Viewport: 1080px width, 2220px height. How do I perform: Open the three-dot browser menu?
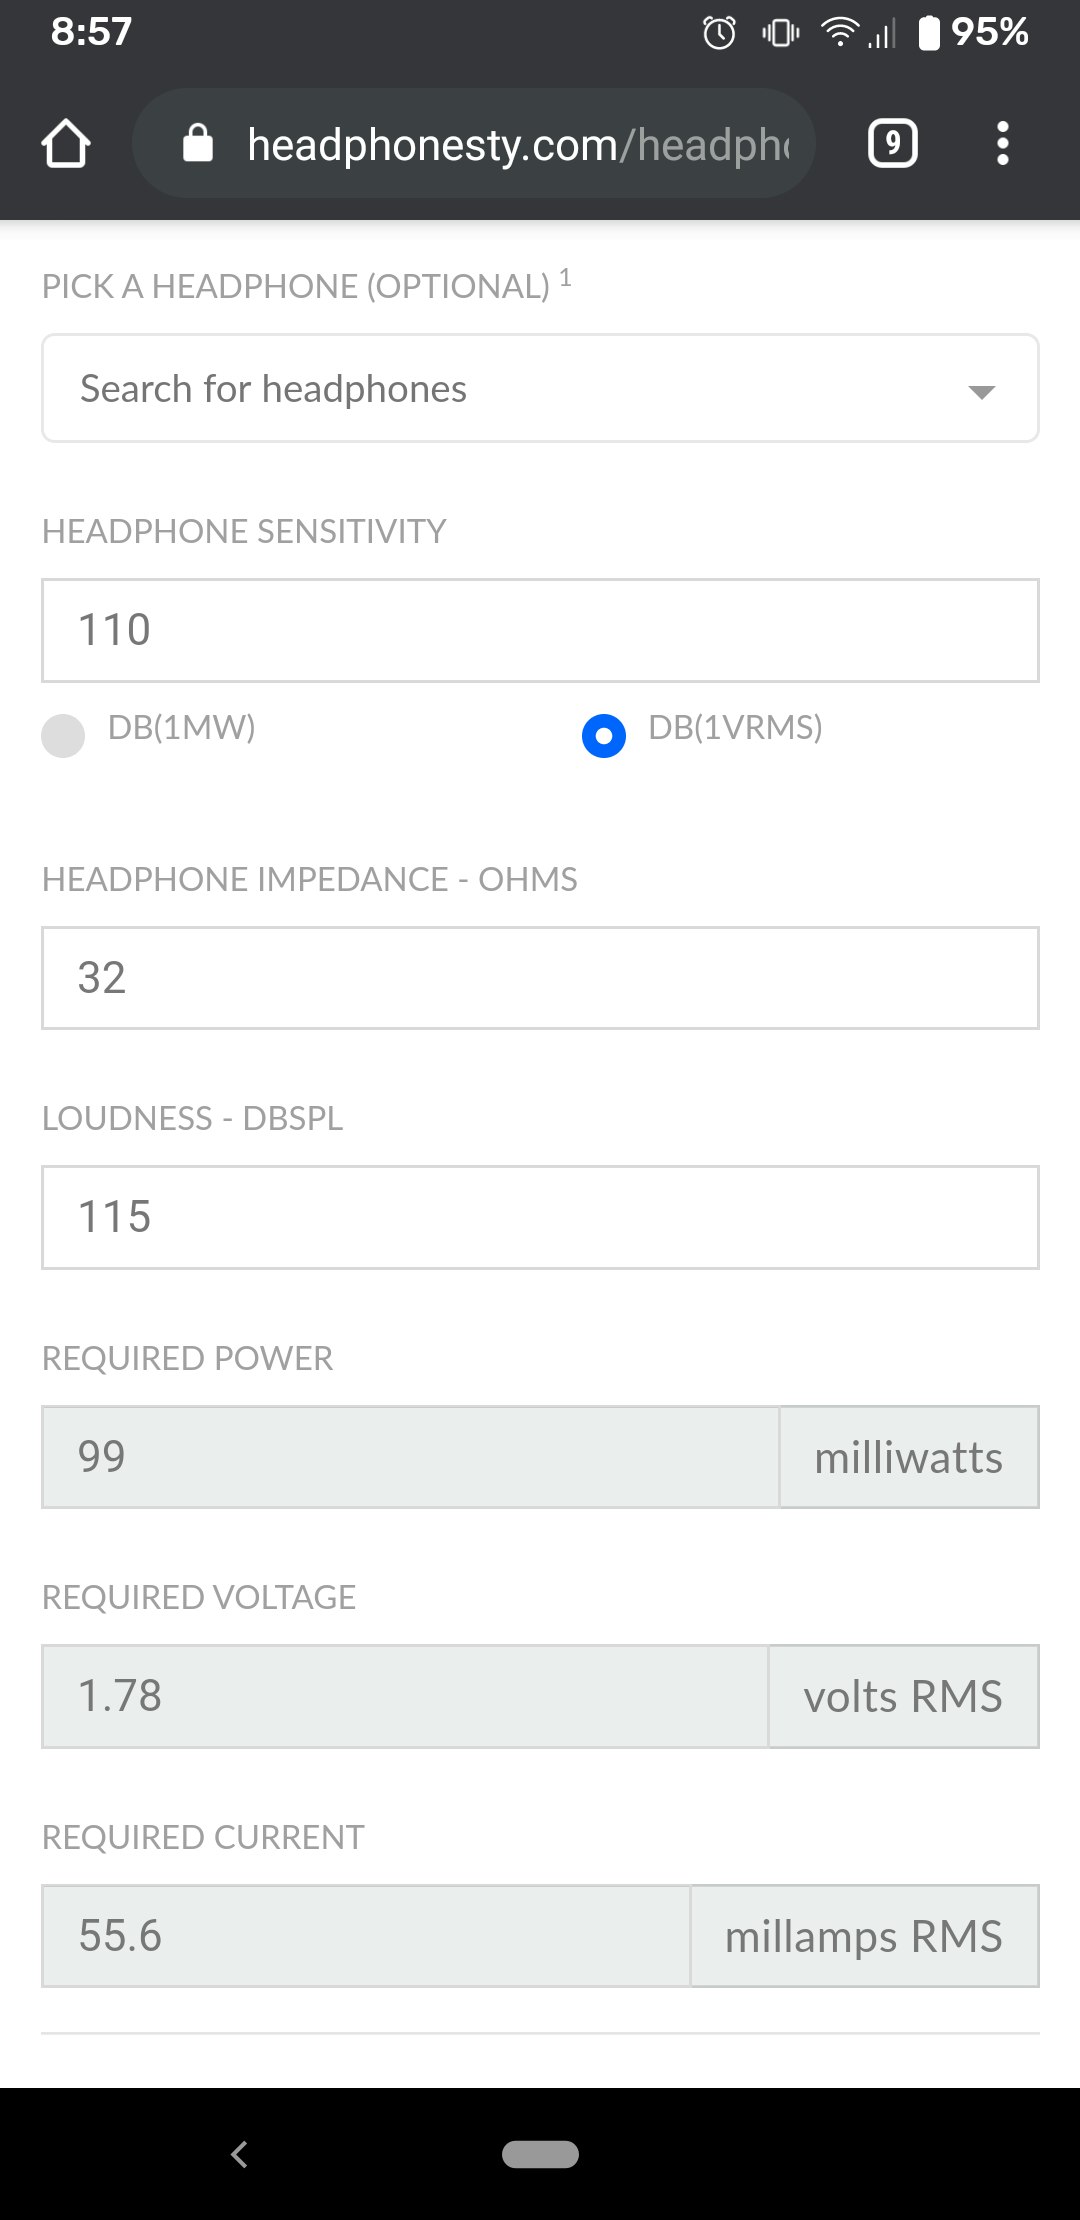click(1002, 144)
